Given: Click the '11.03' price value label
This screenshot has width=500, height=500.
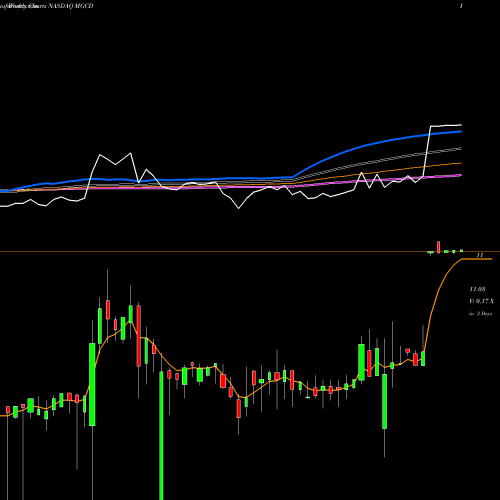Looking at the screenshot, I should [477, 289].
